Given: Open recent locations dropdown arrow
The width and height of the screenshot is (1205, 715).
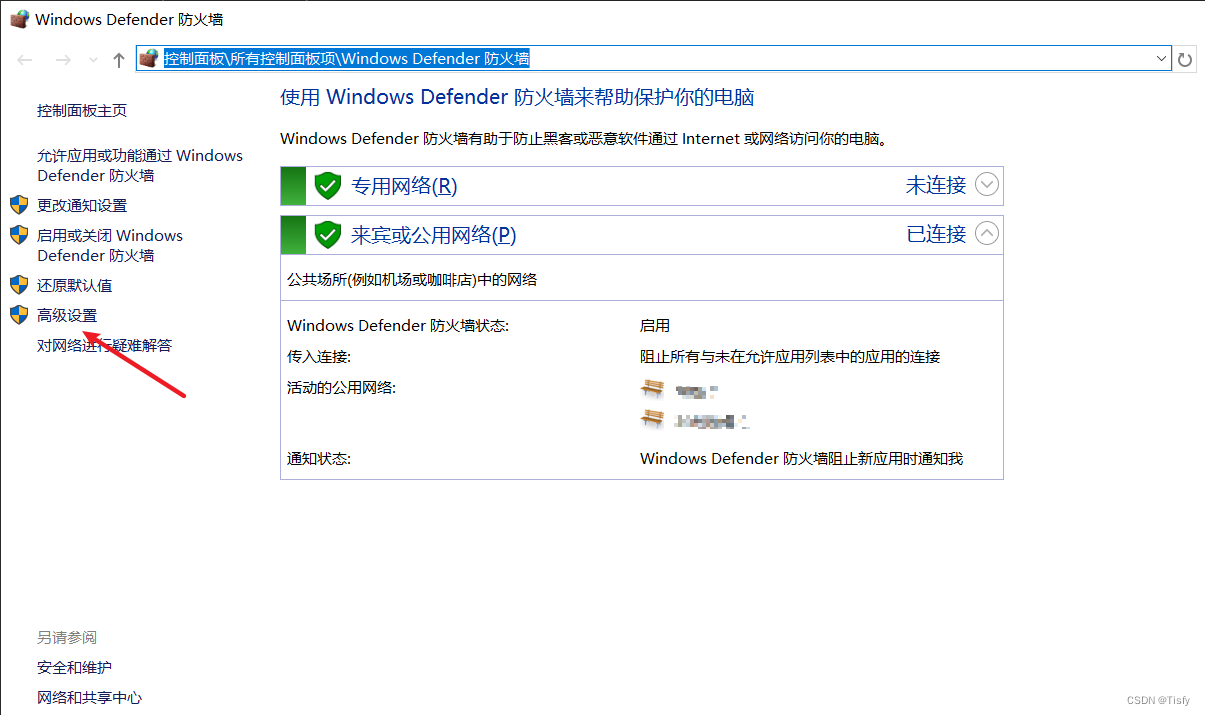Looking at the screenshot, I should (93, 60).
